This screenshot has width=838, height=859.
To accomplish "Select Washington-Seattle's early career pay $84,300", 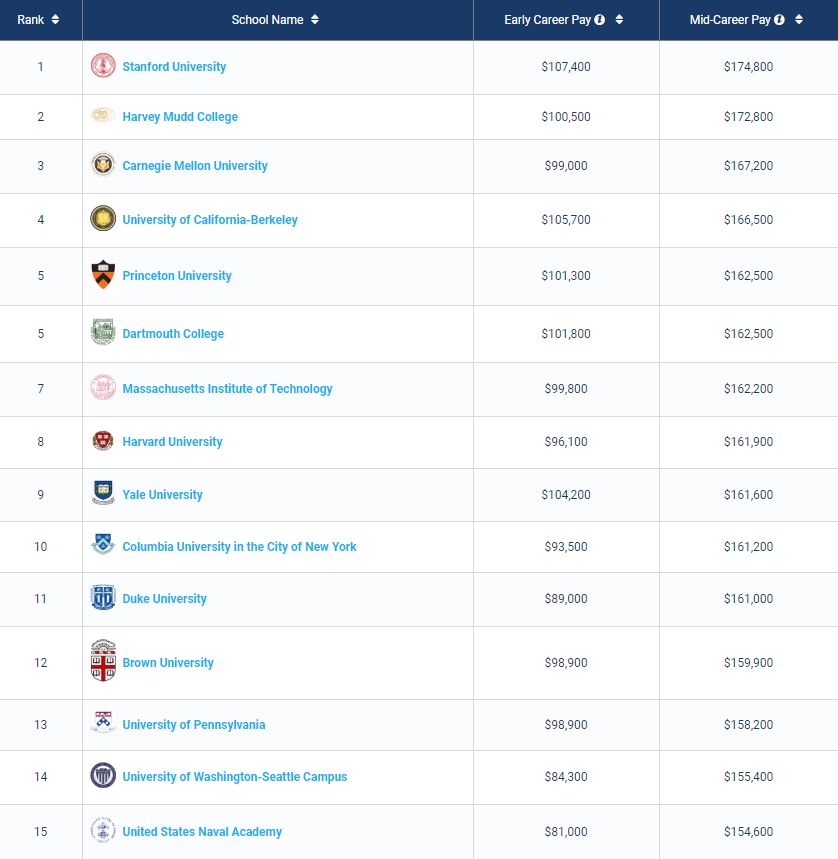I will [x=566, y=777].
